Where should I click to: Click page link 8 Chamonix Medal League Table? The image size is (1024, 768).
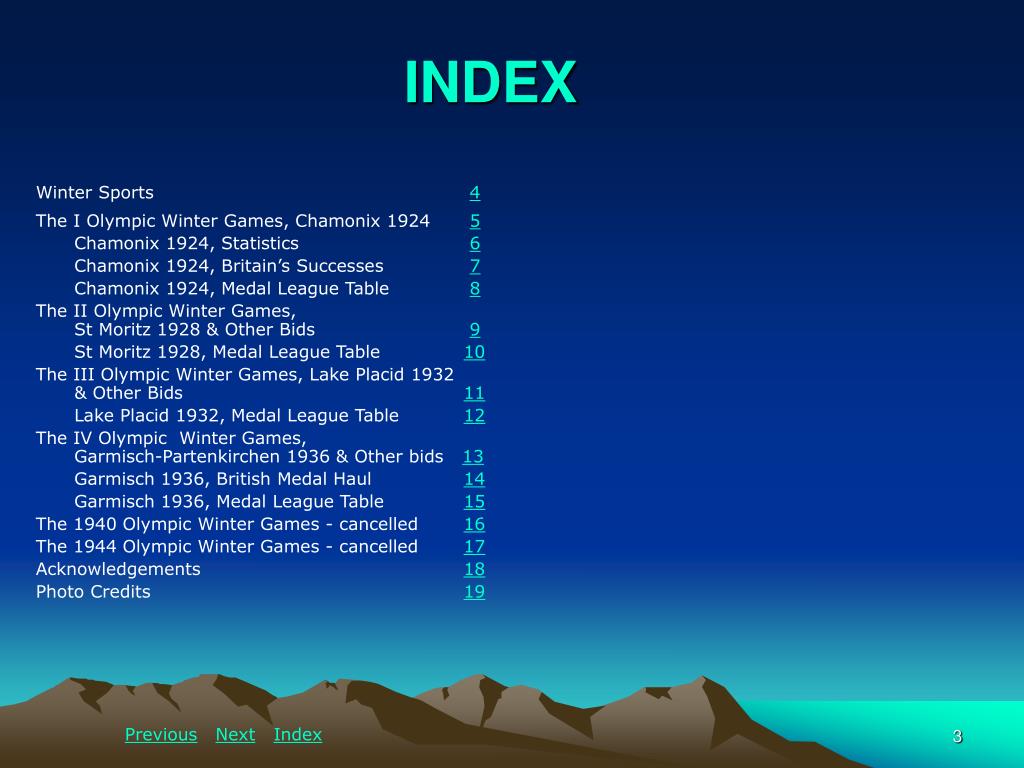click(475, 289)
